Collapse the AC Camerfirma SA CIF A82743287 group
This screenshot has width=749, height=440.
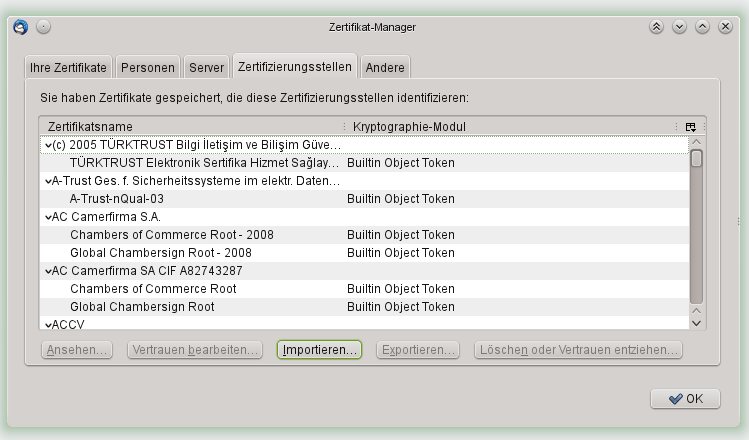(46, 271)
